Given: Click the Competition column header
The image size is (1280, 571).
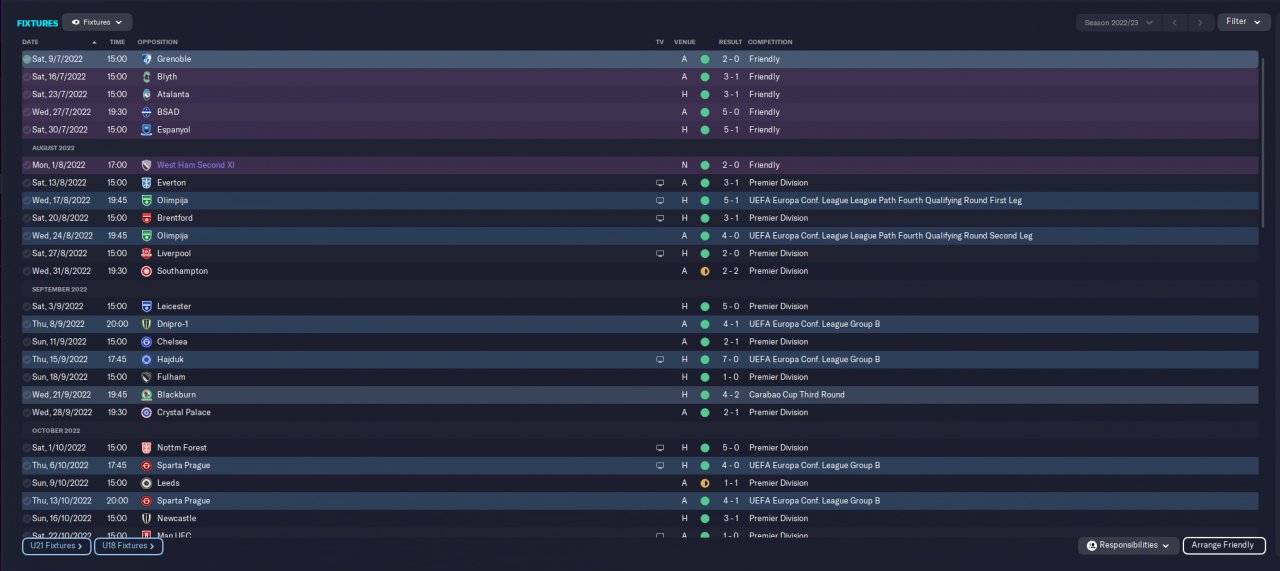Looking at the screenshot, I should (770, 42).
